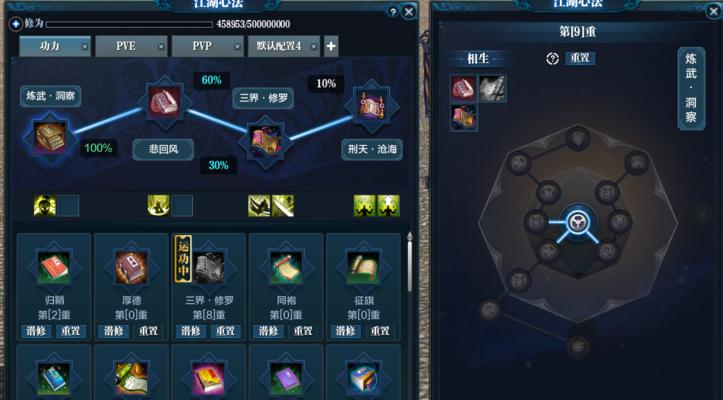Close the 默认配置4 tab
723x400 pixels.
pos(314,46)
